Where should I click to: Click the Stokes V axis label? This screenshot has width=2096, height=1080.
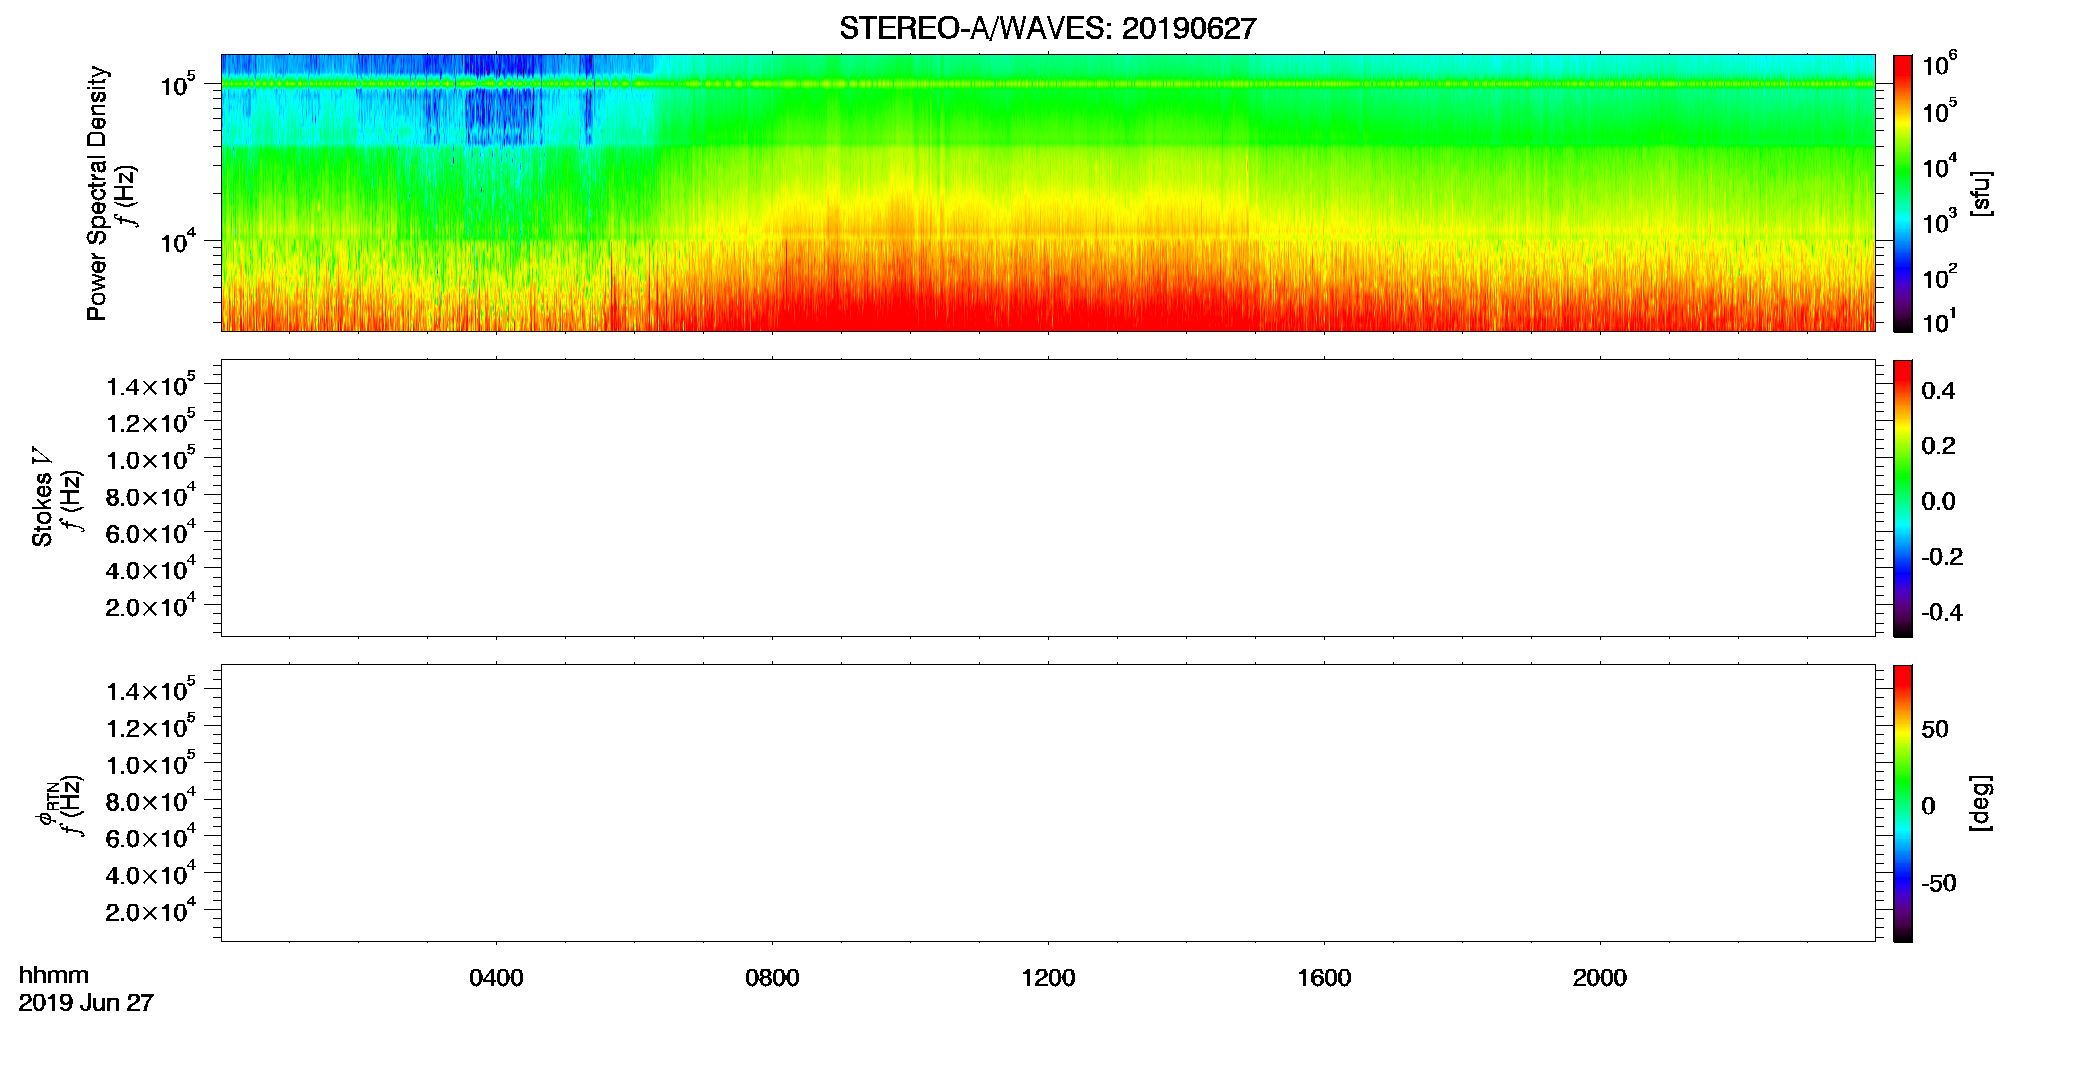43,497
